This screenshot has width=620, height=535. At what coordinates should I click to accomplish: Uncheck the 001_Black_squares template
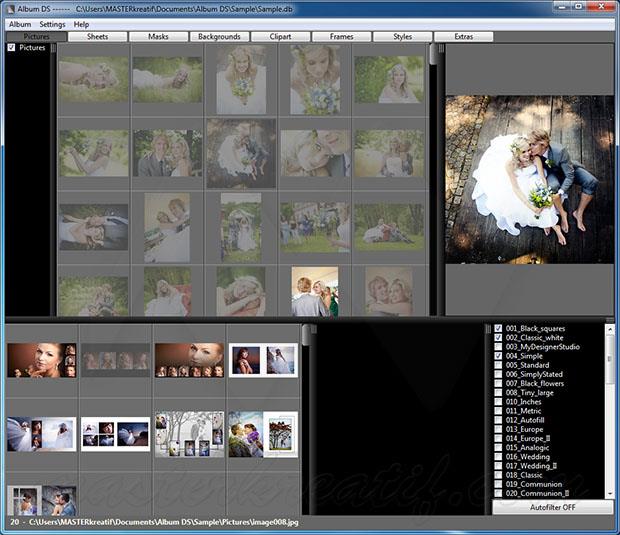pos(499,328)
